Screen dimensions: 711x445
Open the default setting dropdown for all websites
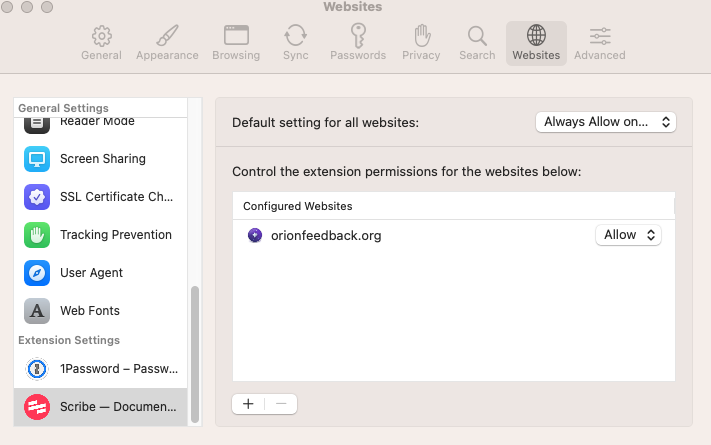click(x=606, y=122)
